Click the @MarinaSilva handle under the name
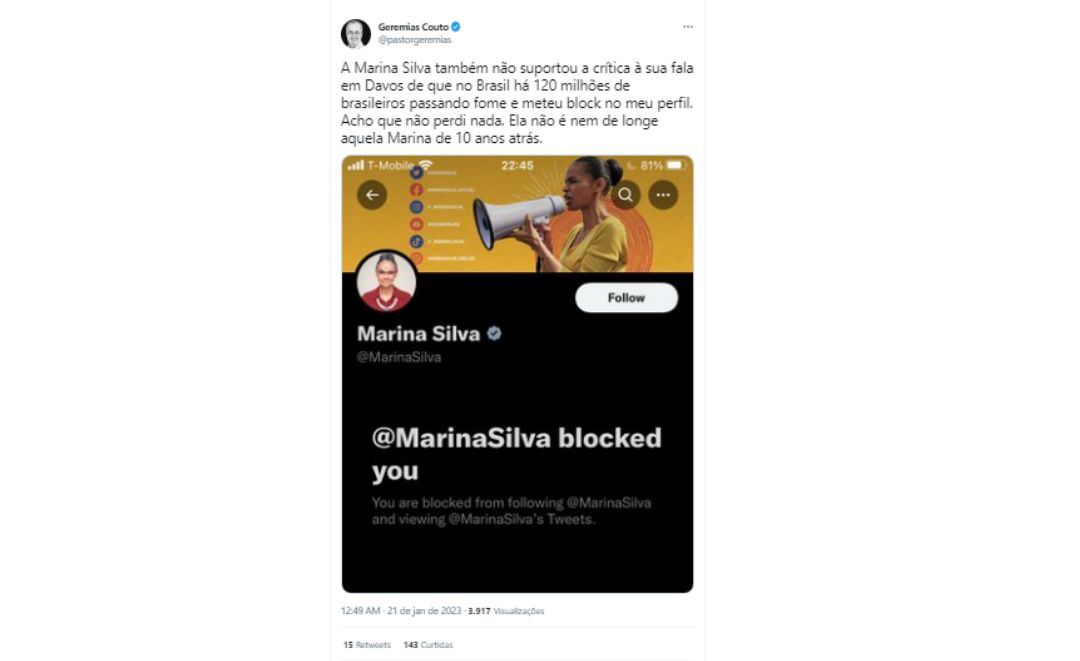This screenshot has width=1080, height=661. click(399, 357)
